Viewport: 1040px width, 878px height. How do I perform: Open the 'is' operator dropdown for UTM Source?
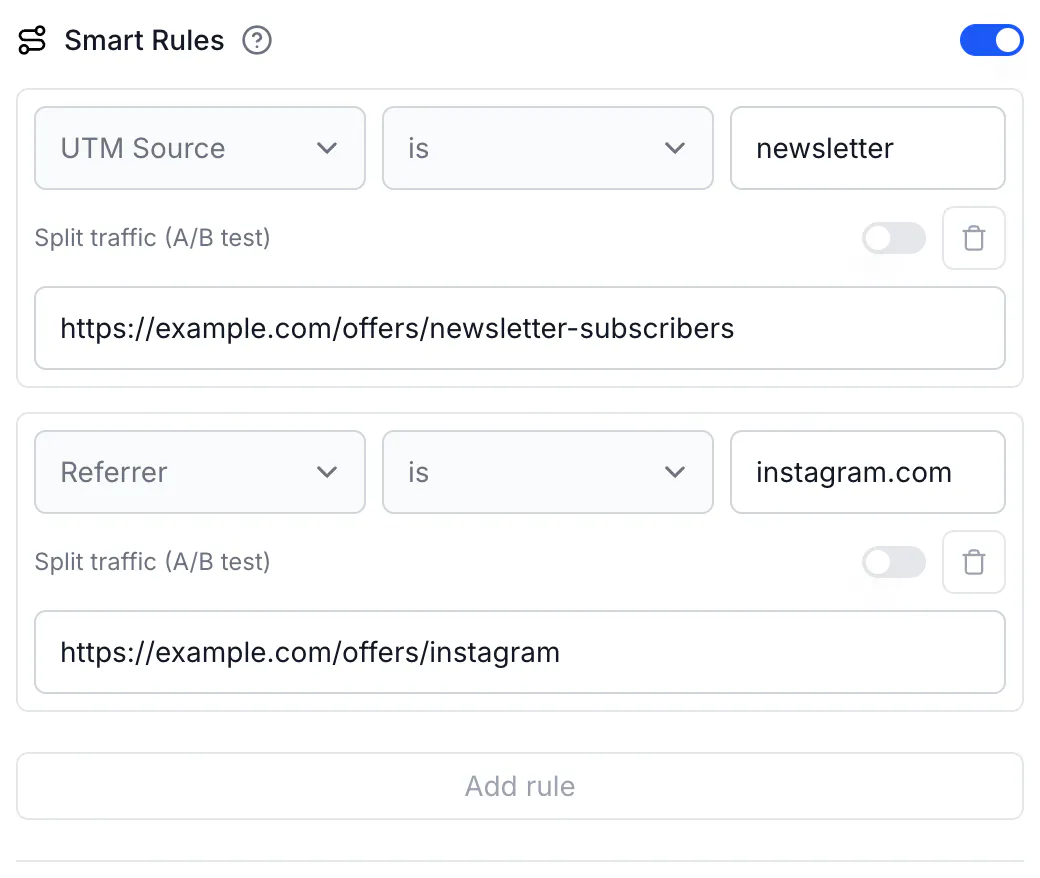click(548, 149)
